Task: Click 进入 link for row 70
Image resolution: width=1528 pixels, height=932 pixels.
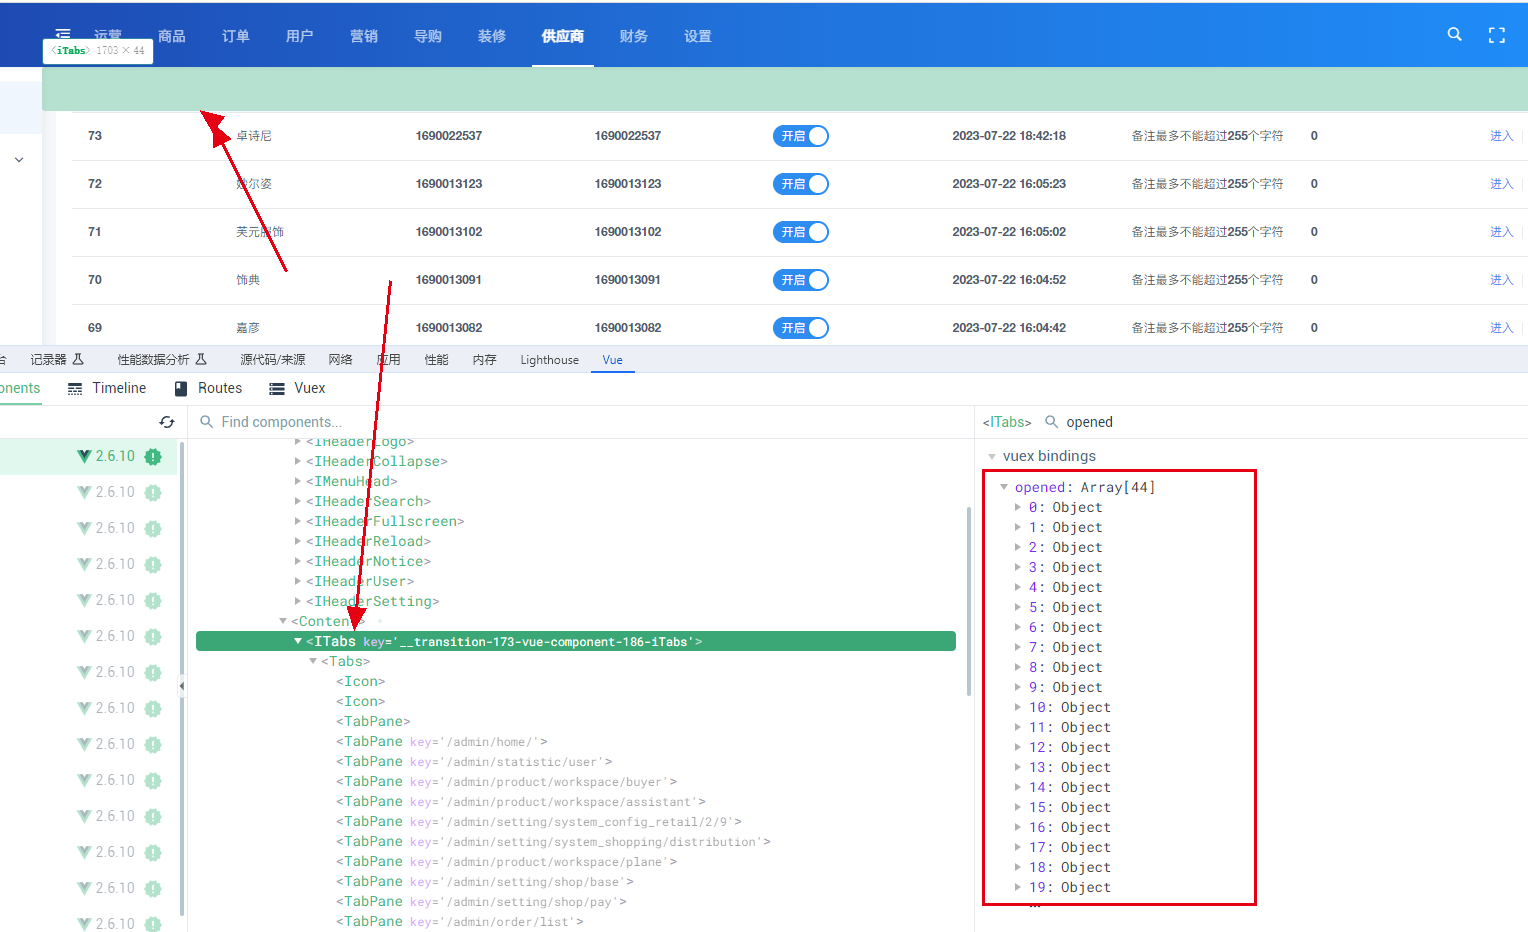Action: [1501, 280]
